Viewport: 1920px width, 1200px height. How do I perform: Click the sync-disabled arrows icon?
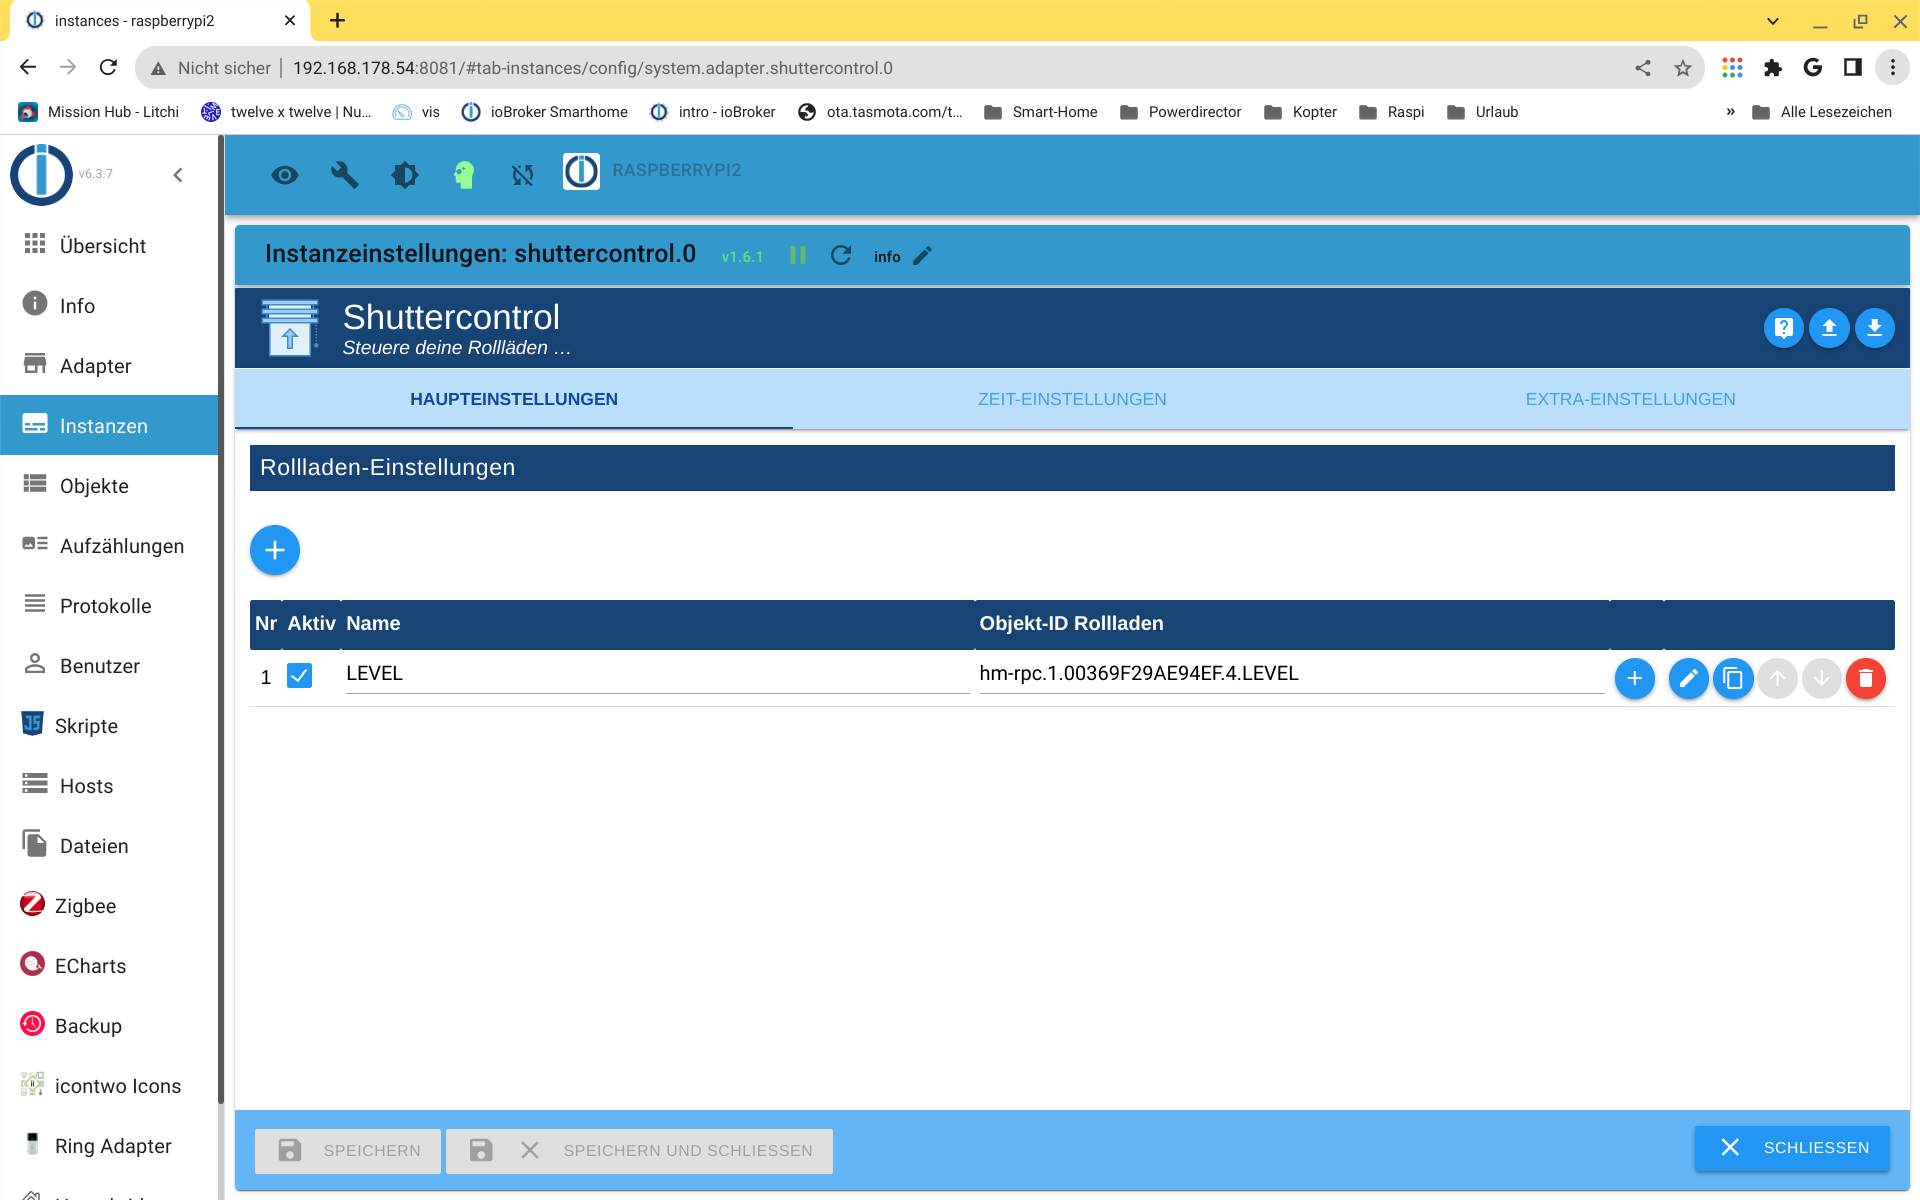(x=523, y=176)
